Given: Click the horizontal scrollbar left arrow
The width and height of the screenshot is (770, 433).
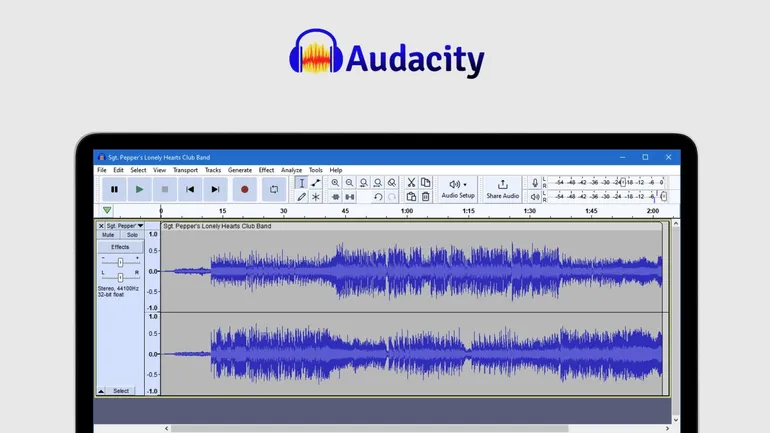Looking at the screenshot, I should (x=166, y=429).
